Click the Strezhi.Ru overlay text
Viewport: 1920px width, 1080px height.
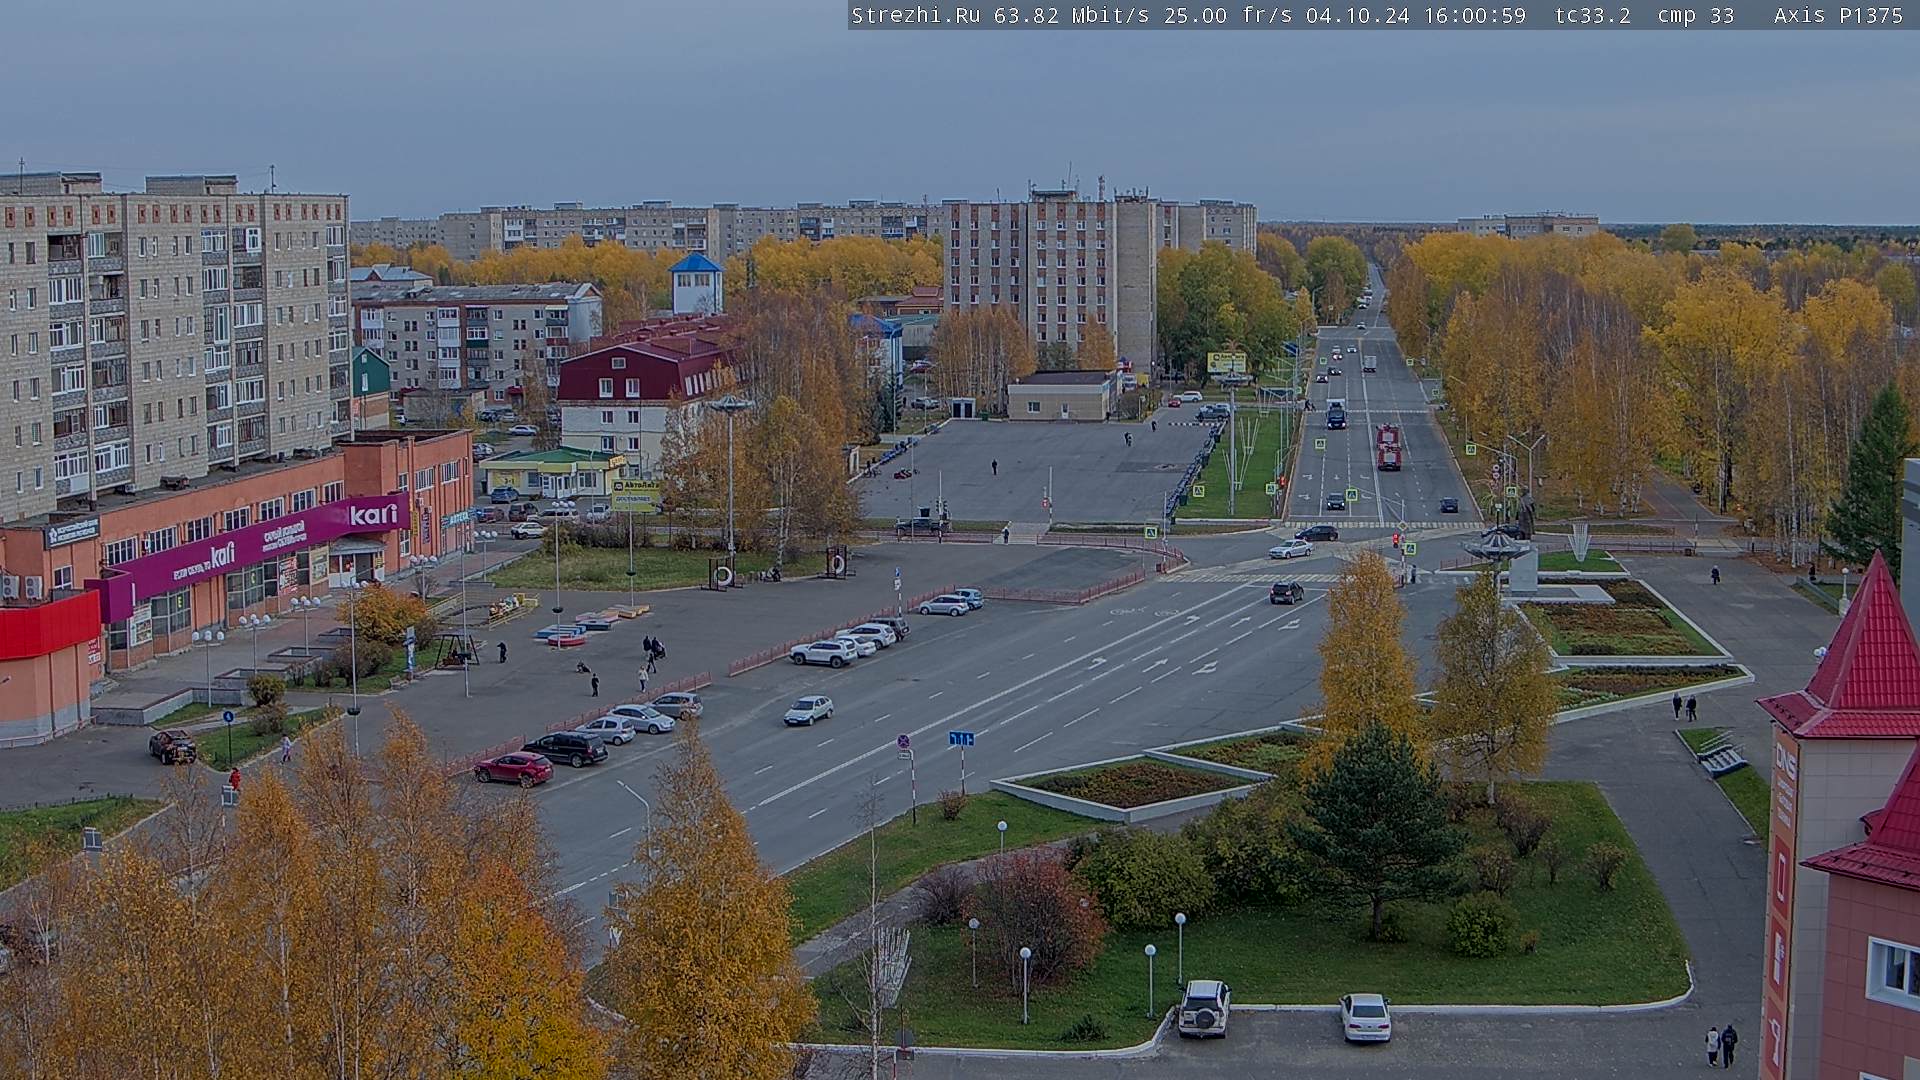916,15
